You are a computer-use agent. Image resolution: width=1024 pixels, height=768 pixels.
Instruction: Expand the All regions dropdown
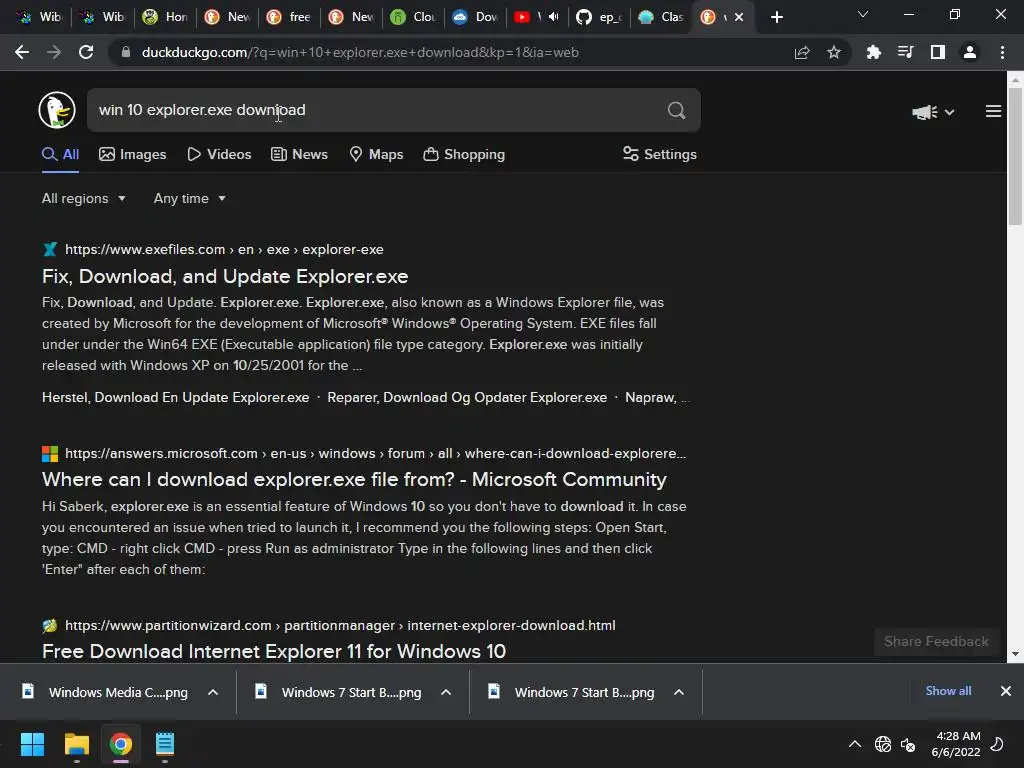coord(84,199)
